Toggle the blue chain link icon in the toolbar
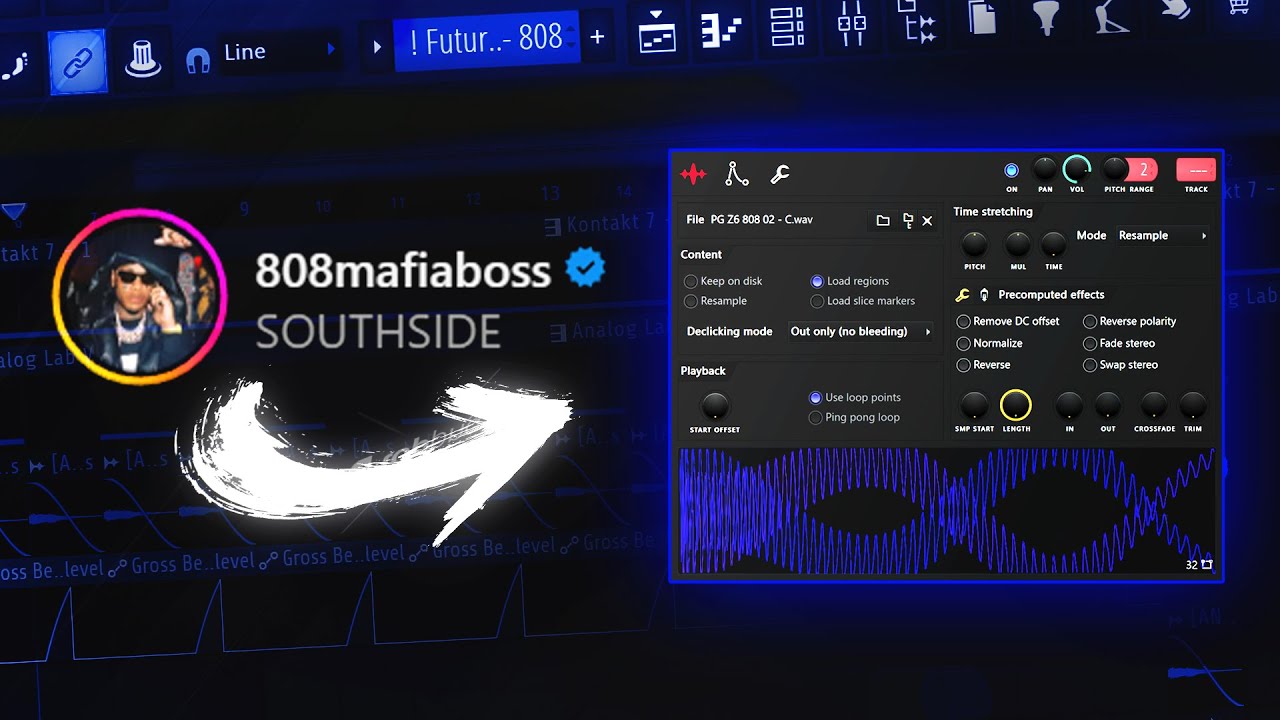 [78, 62]
